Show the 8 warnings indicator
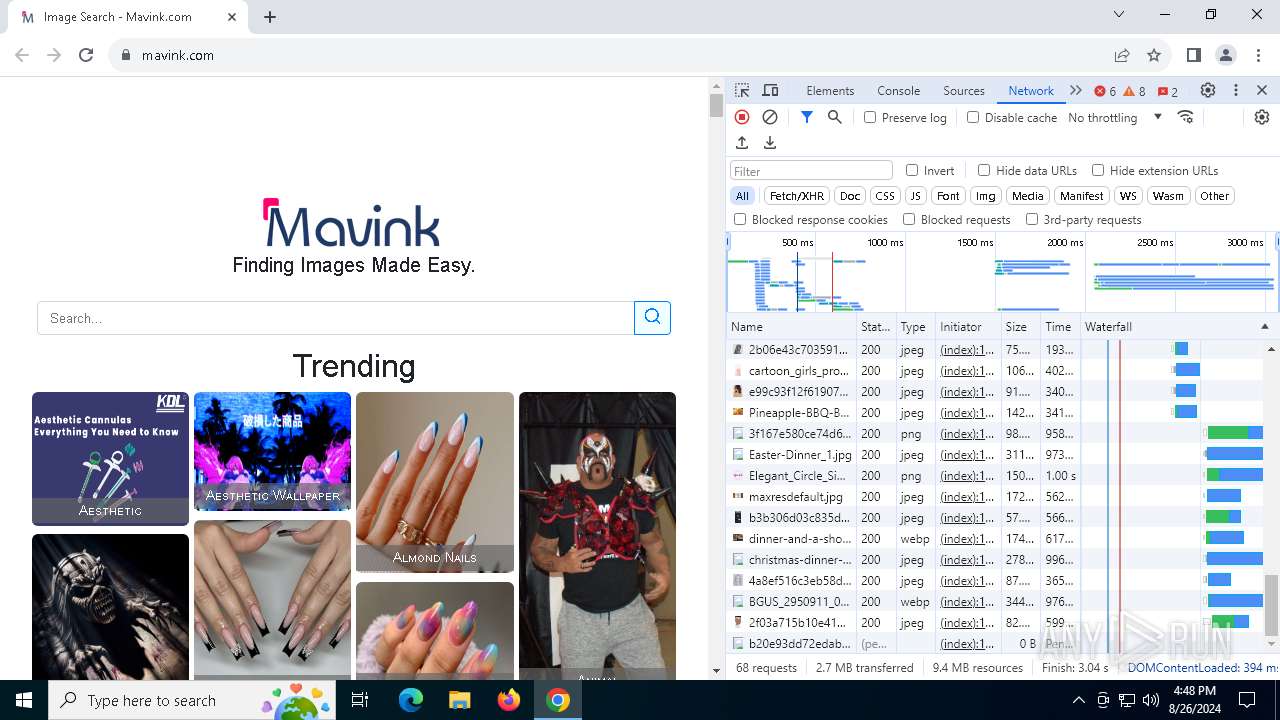Screen dimensions: 1280x720 [x=1135, y=91]
